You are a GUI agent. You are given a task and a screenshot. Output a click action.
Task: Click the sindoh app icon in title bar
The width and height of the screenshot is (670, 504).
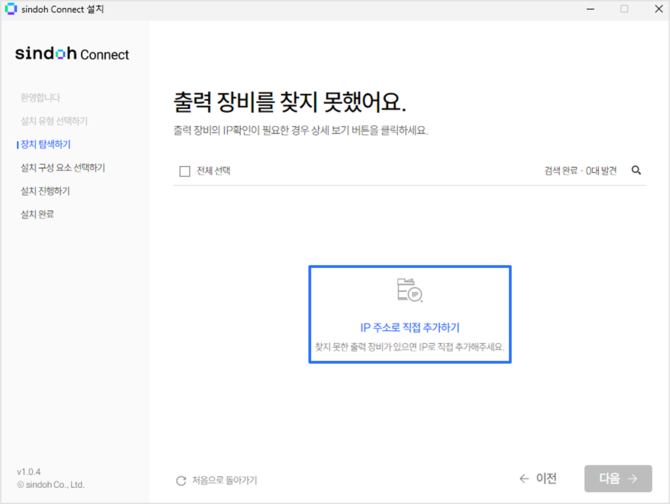pyautogui.click(x=10, y=9)
